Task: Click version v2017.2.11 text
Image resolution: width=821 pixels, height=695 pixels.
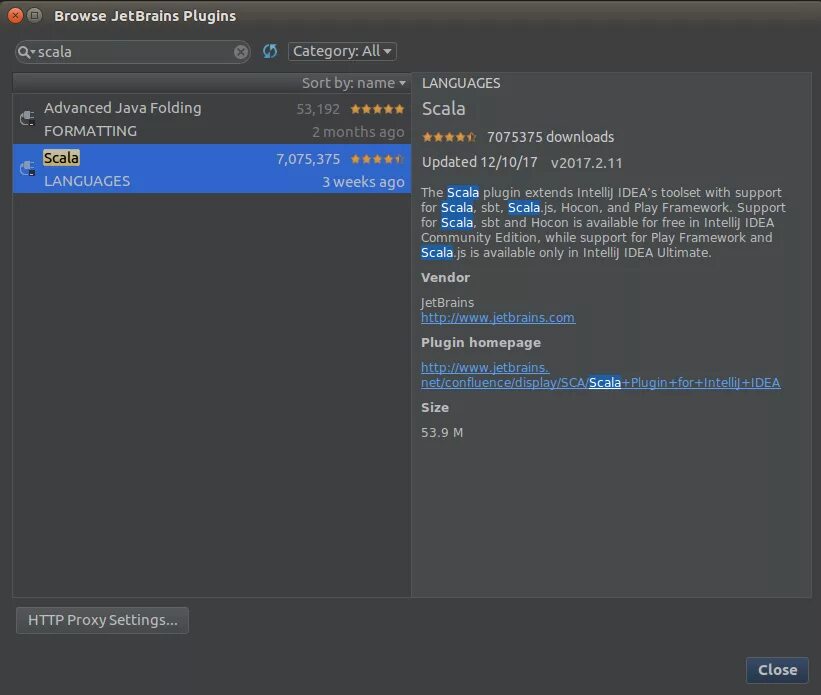Action: (x=586, y=163)
